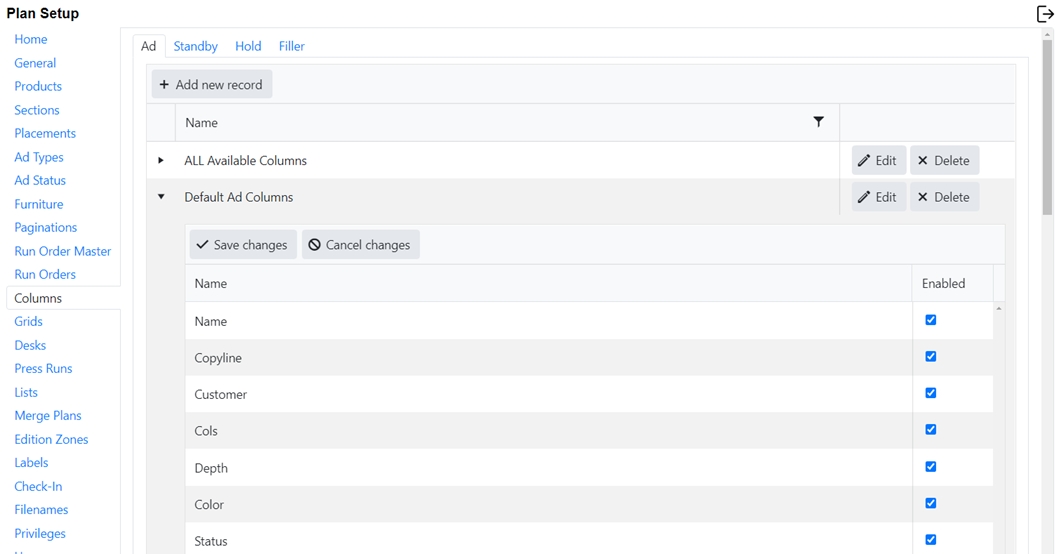Delete the Default Ad Columns record
This screenshot has height=554, width=1059.
tap(943, 197)
